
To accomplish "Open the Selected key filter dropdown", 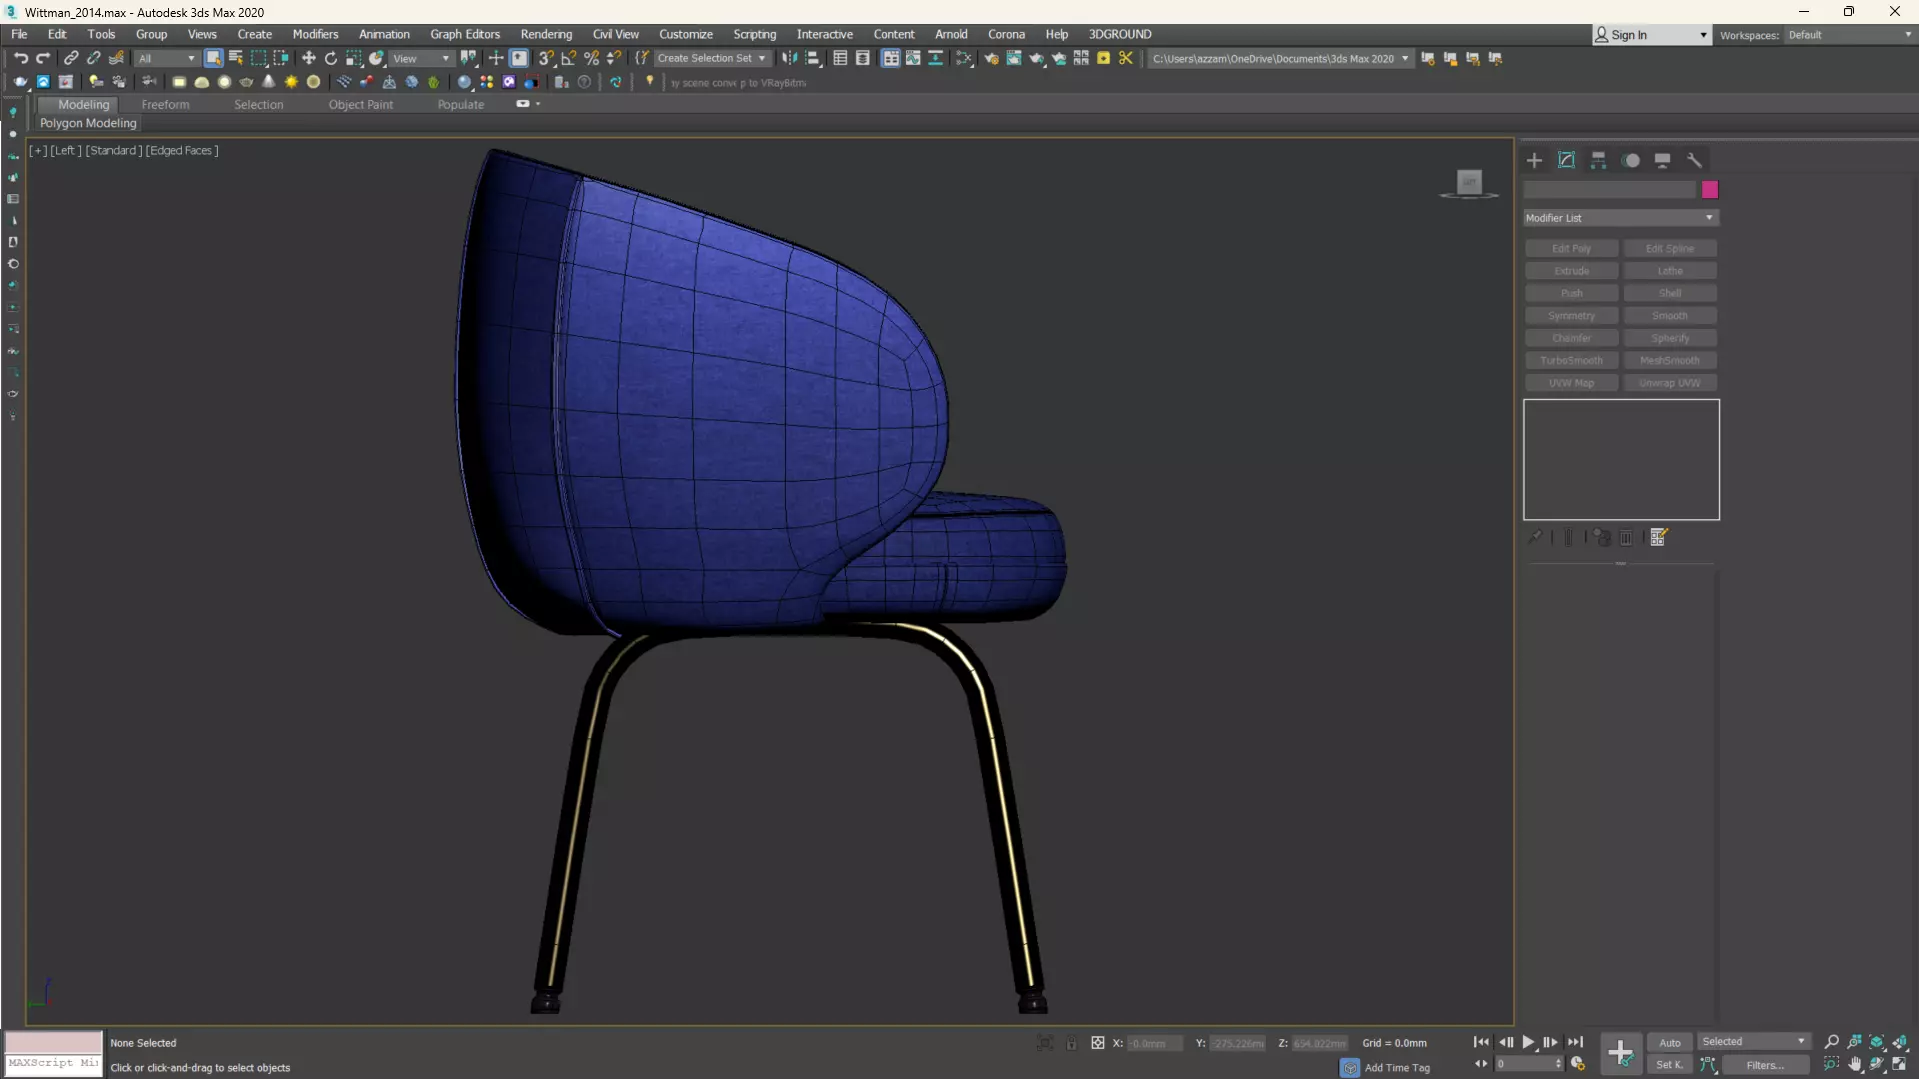I will [1754, 1042].
